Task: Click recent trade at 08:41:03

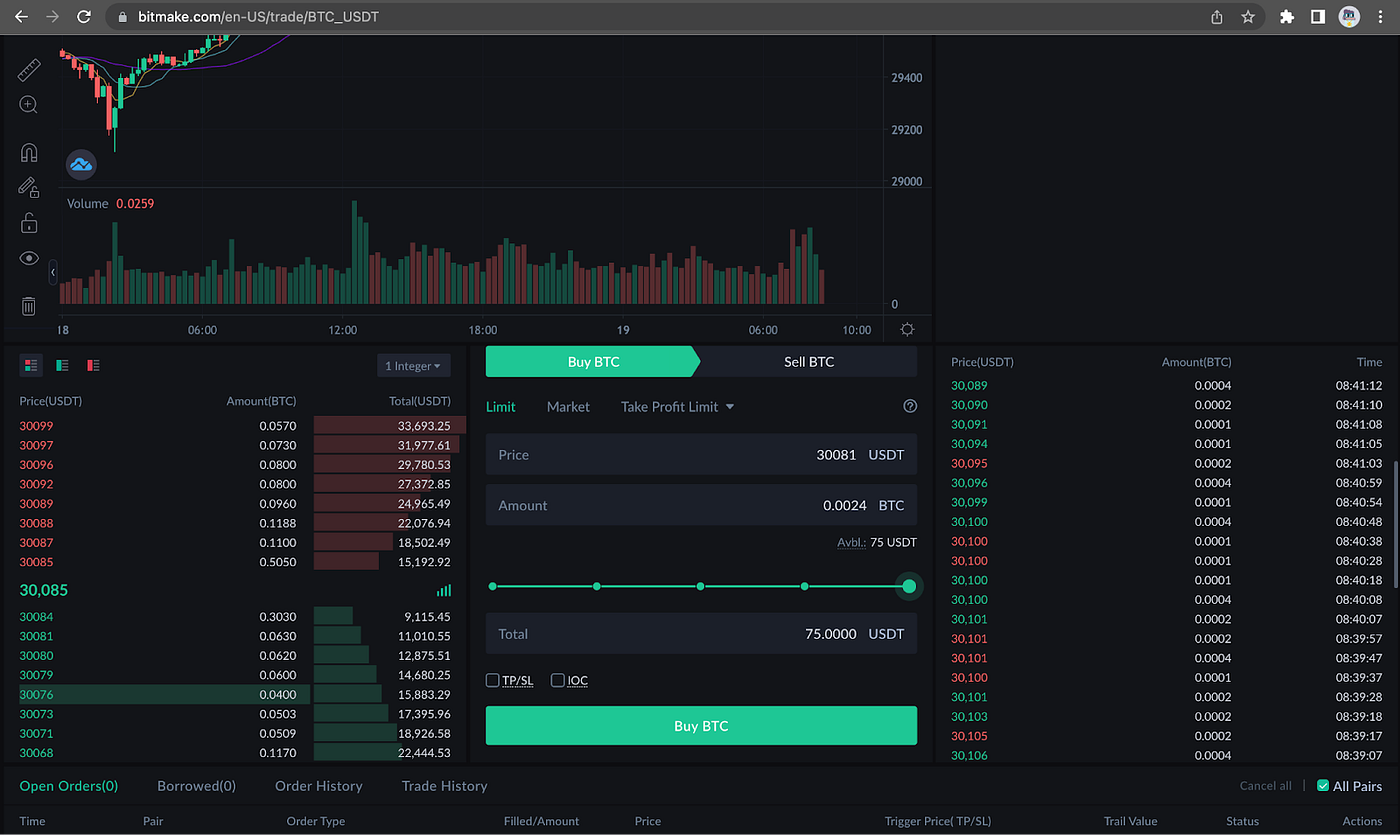Action: [x=1166, y=464]
